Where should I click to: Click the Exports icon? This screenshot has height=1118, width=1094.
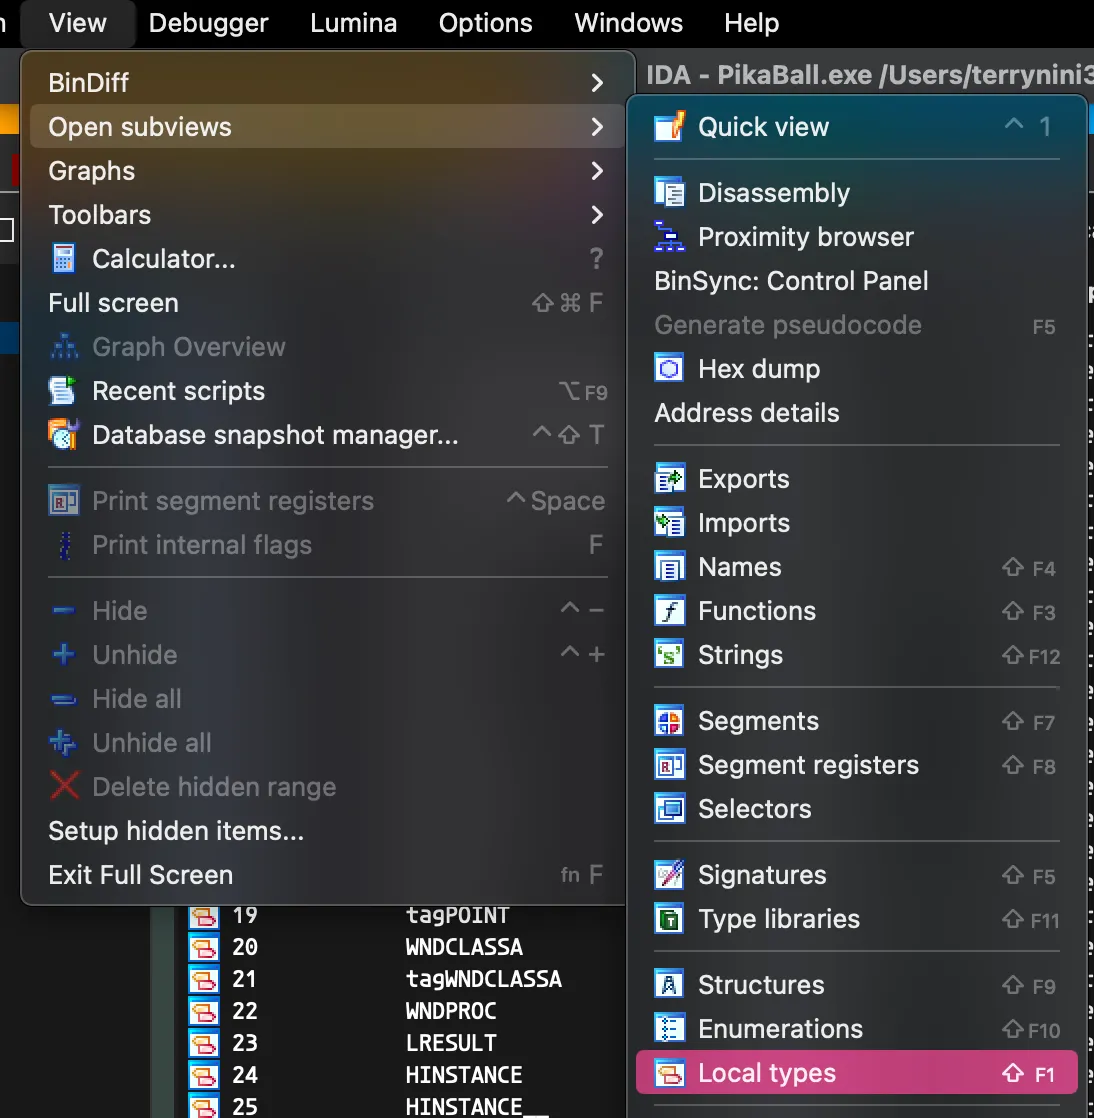(670, 478)
